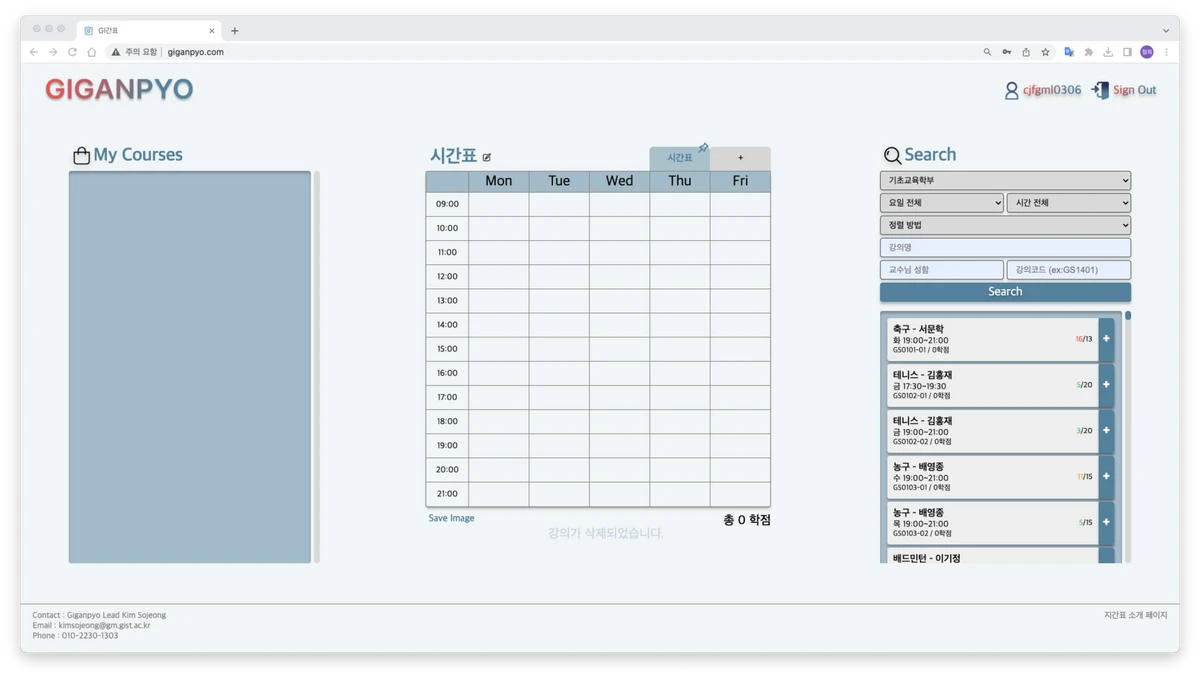Viewport: 1200px width, 678px height.
Task: Open the 요일 전체 day dropdown
Action: click(941, 203)
